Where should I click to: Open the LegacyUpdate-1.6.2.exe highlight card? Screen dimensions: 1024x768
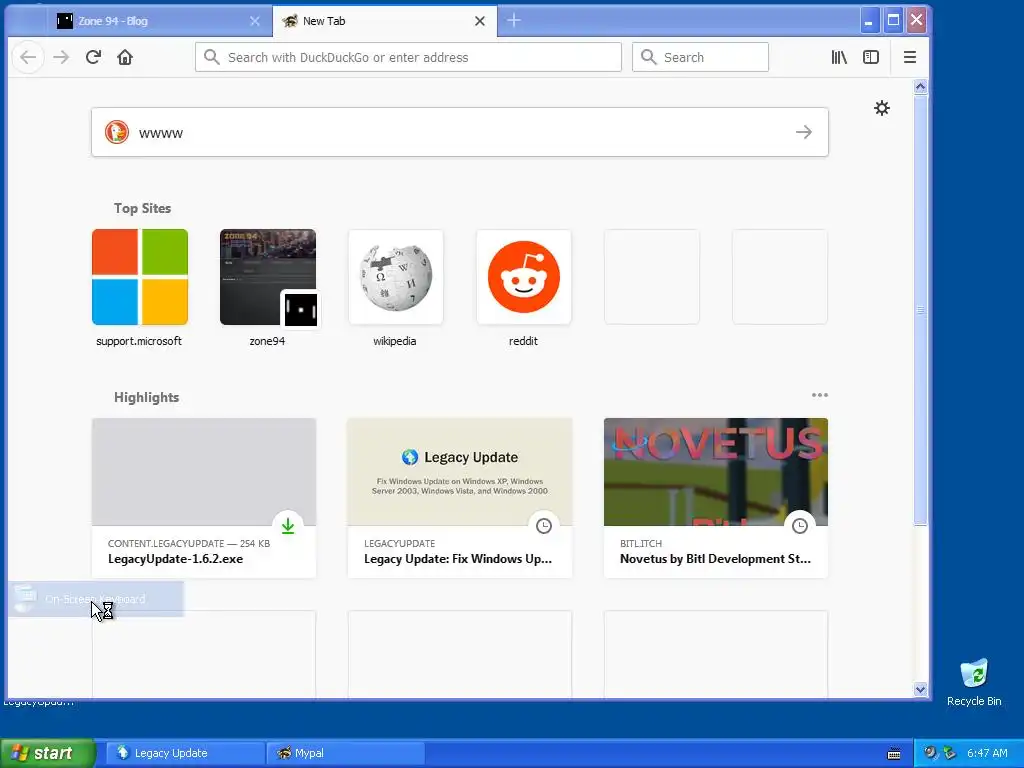click(204, 498)
